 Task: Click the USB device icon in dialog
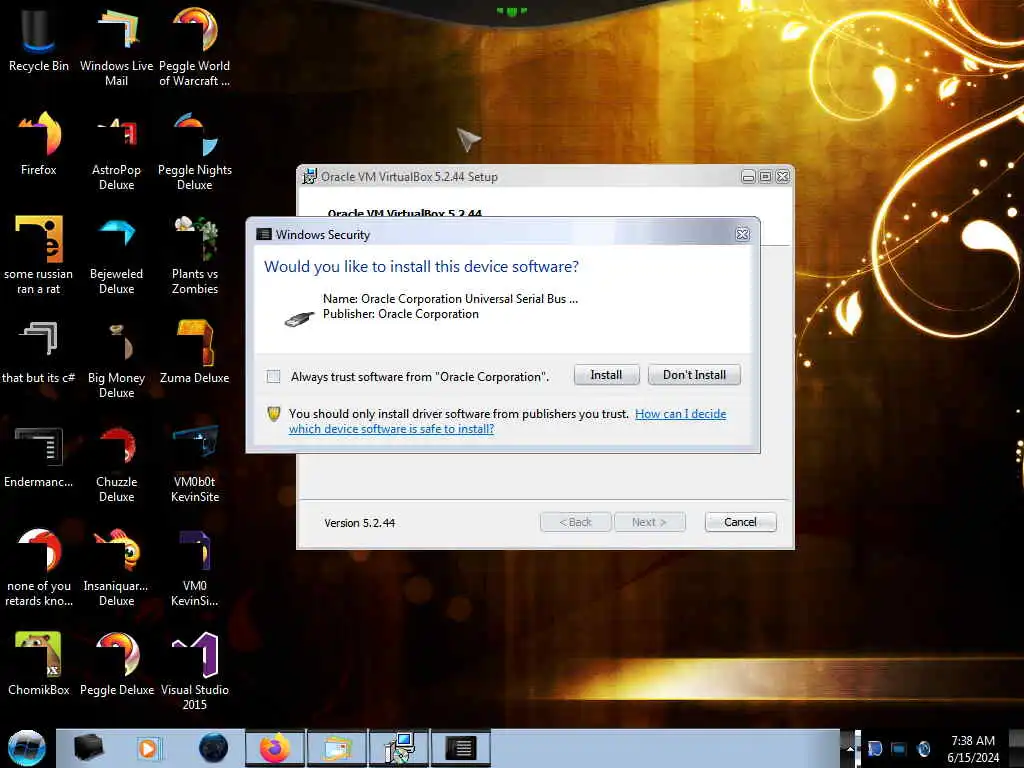click(299, 319)
